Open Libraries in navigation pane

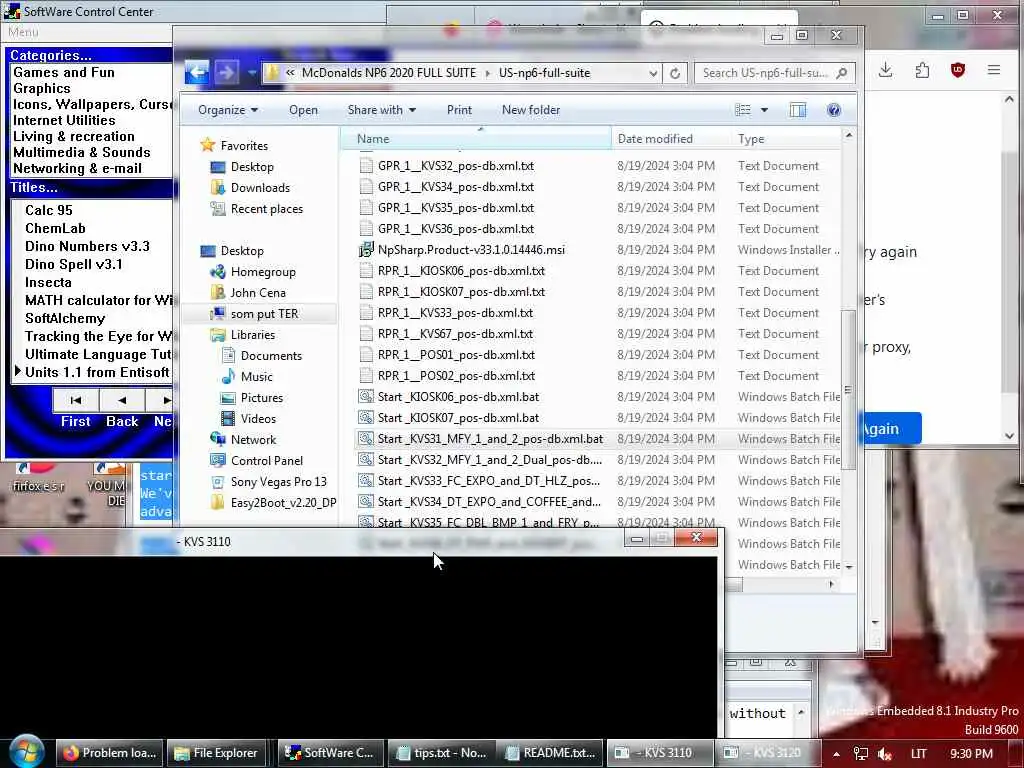252,334
